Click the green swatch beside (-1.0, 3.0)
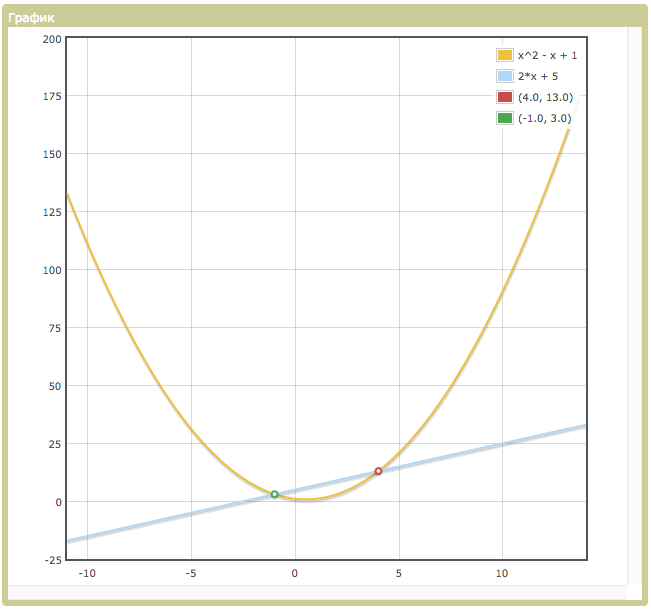 coord(505,118)
